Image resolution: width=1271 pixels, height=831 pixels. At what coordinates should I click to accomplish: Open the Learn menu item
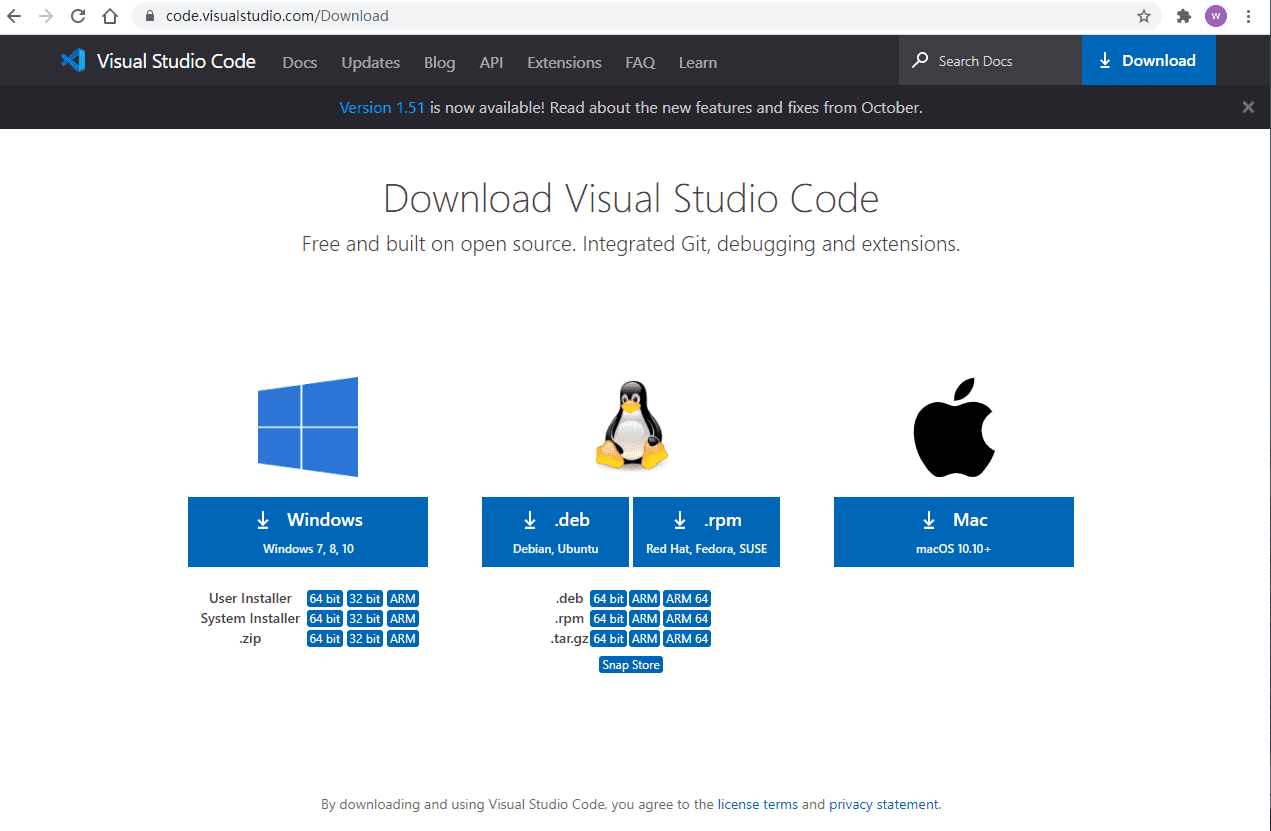tap(698, 62)
